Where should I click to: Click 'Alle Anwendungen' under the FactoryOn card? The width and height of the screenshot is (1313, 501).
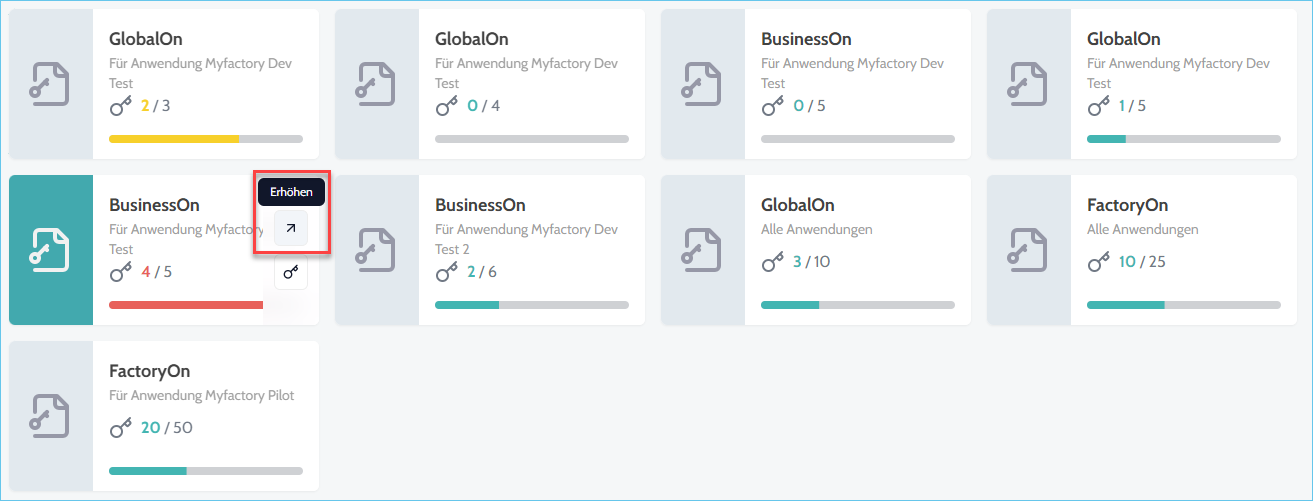click(1143, 229)
